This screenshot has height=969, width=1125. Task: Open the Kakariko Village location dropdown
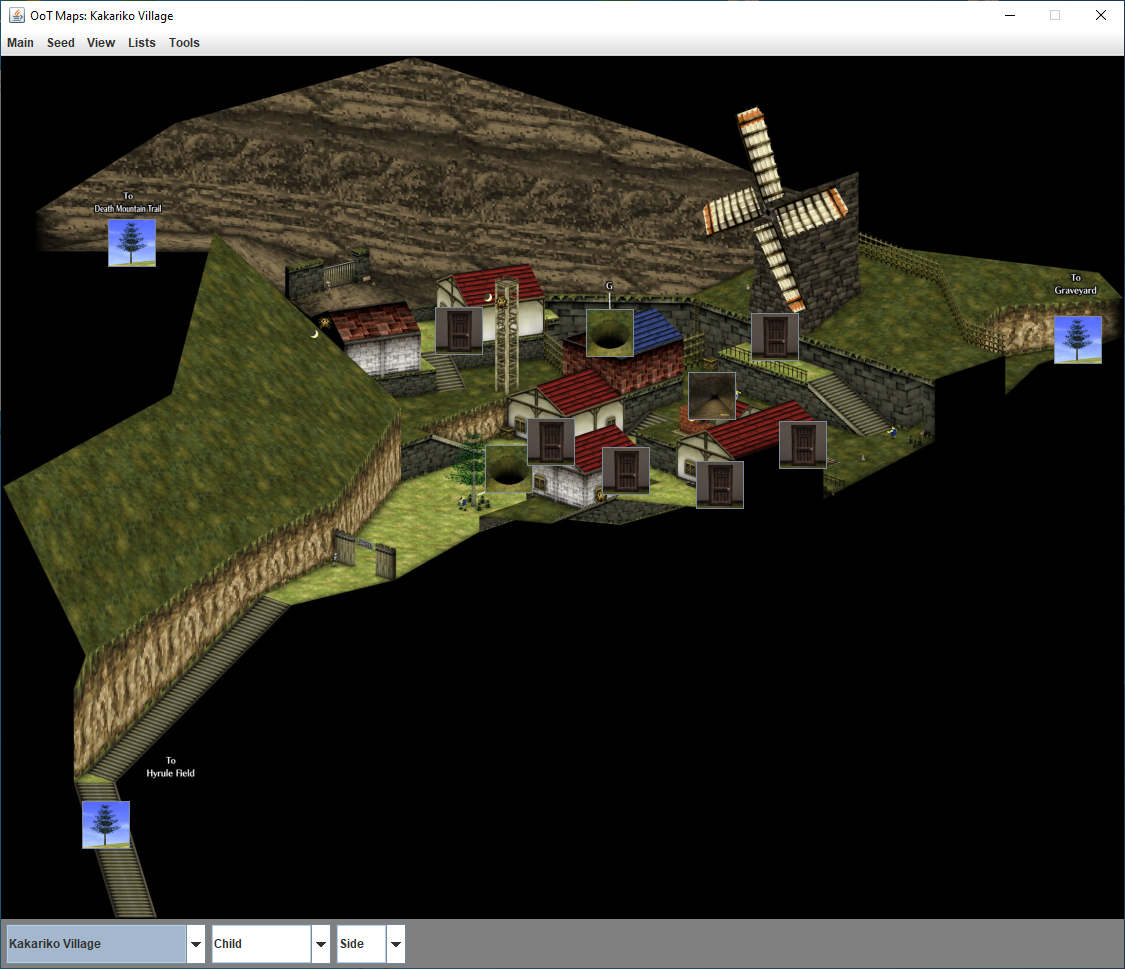[x=105, y=944]
